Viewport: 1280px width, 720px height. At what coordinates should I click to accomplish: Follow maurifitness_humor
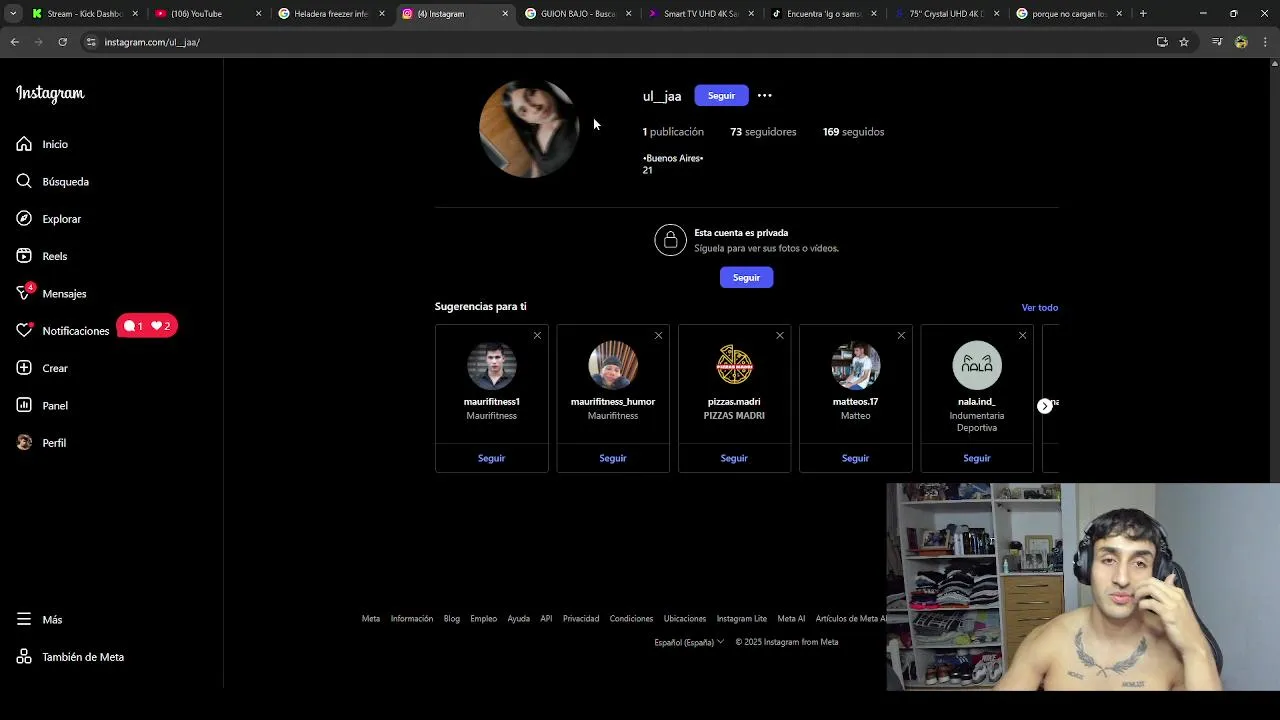pos(613,458)
